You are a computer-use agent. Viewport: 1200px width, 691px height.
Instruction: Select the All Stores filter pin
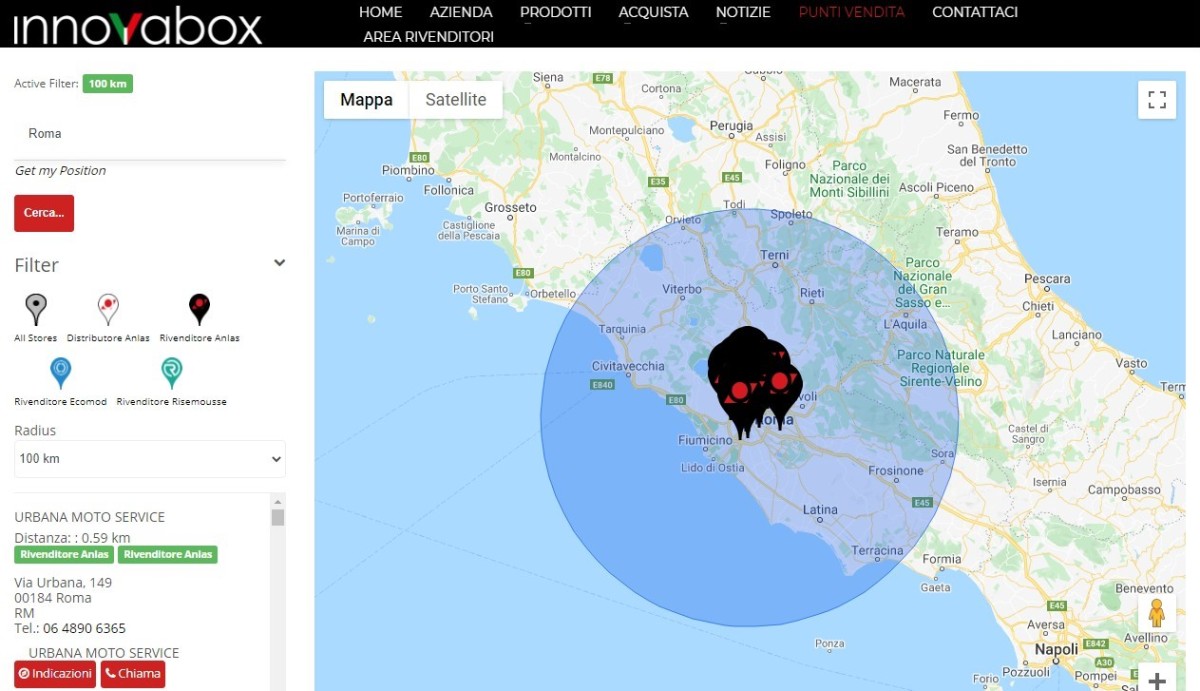point(36,309)
